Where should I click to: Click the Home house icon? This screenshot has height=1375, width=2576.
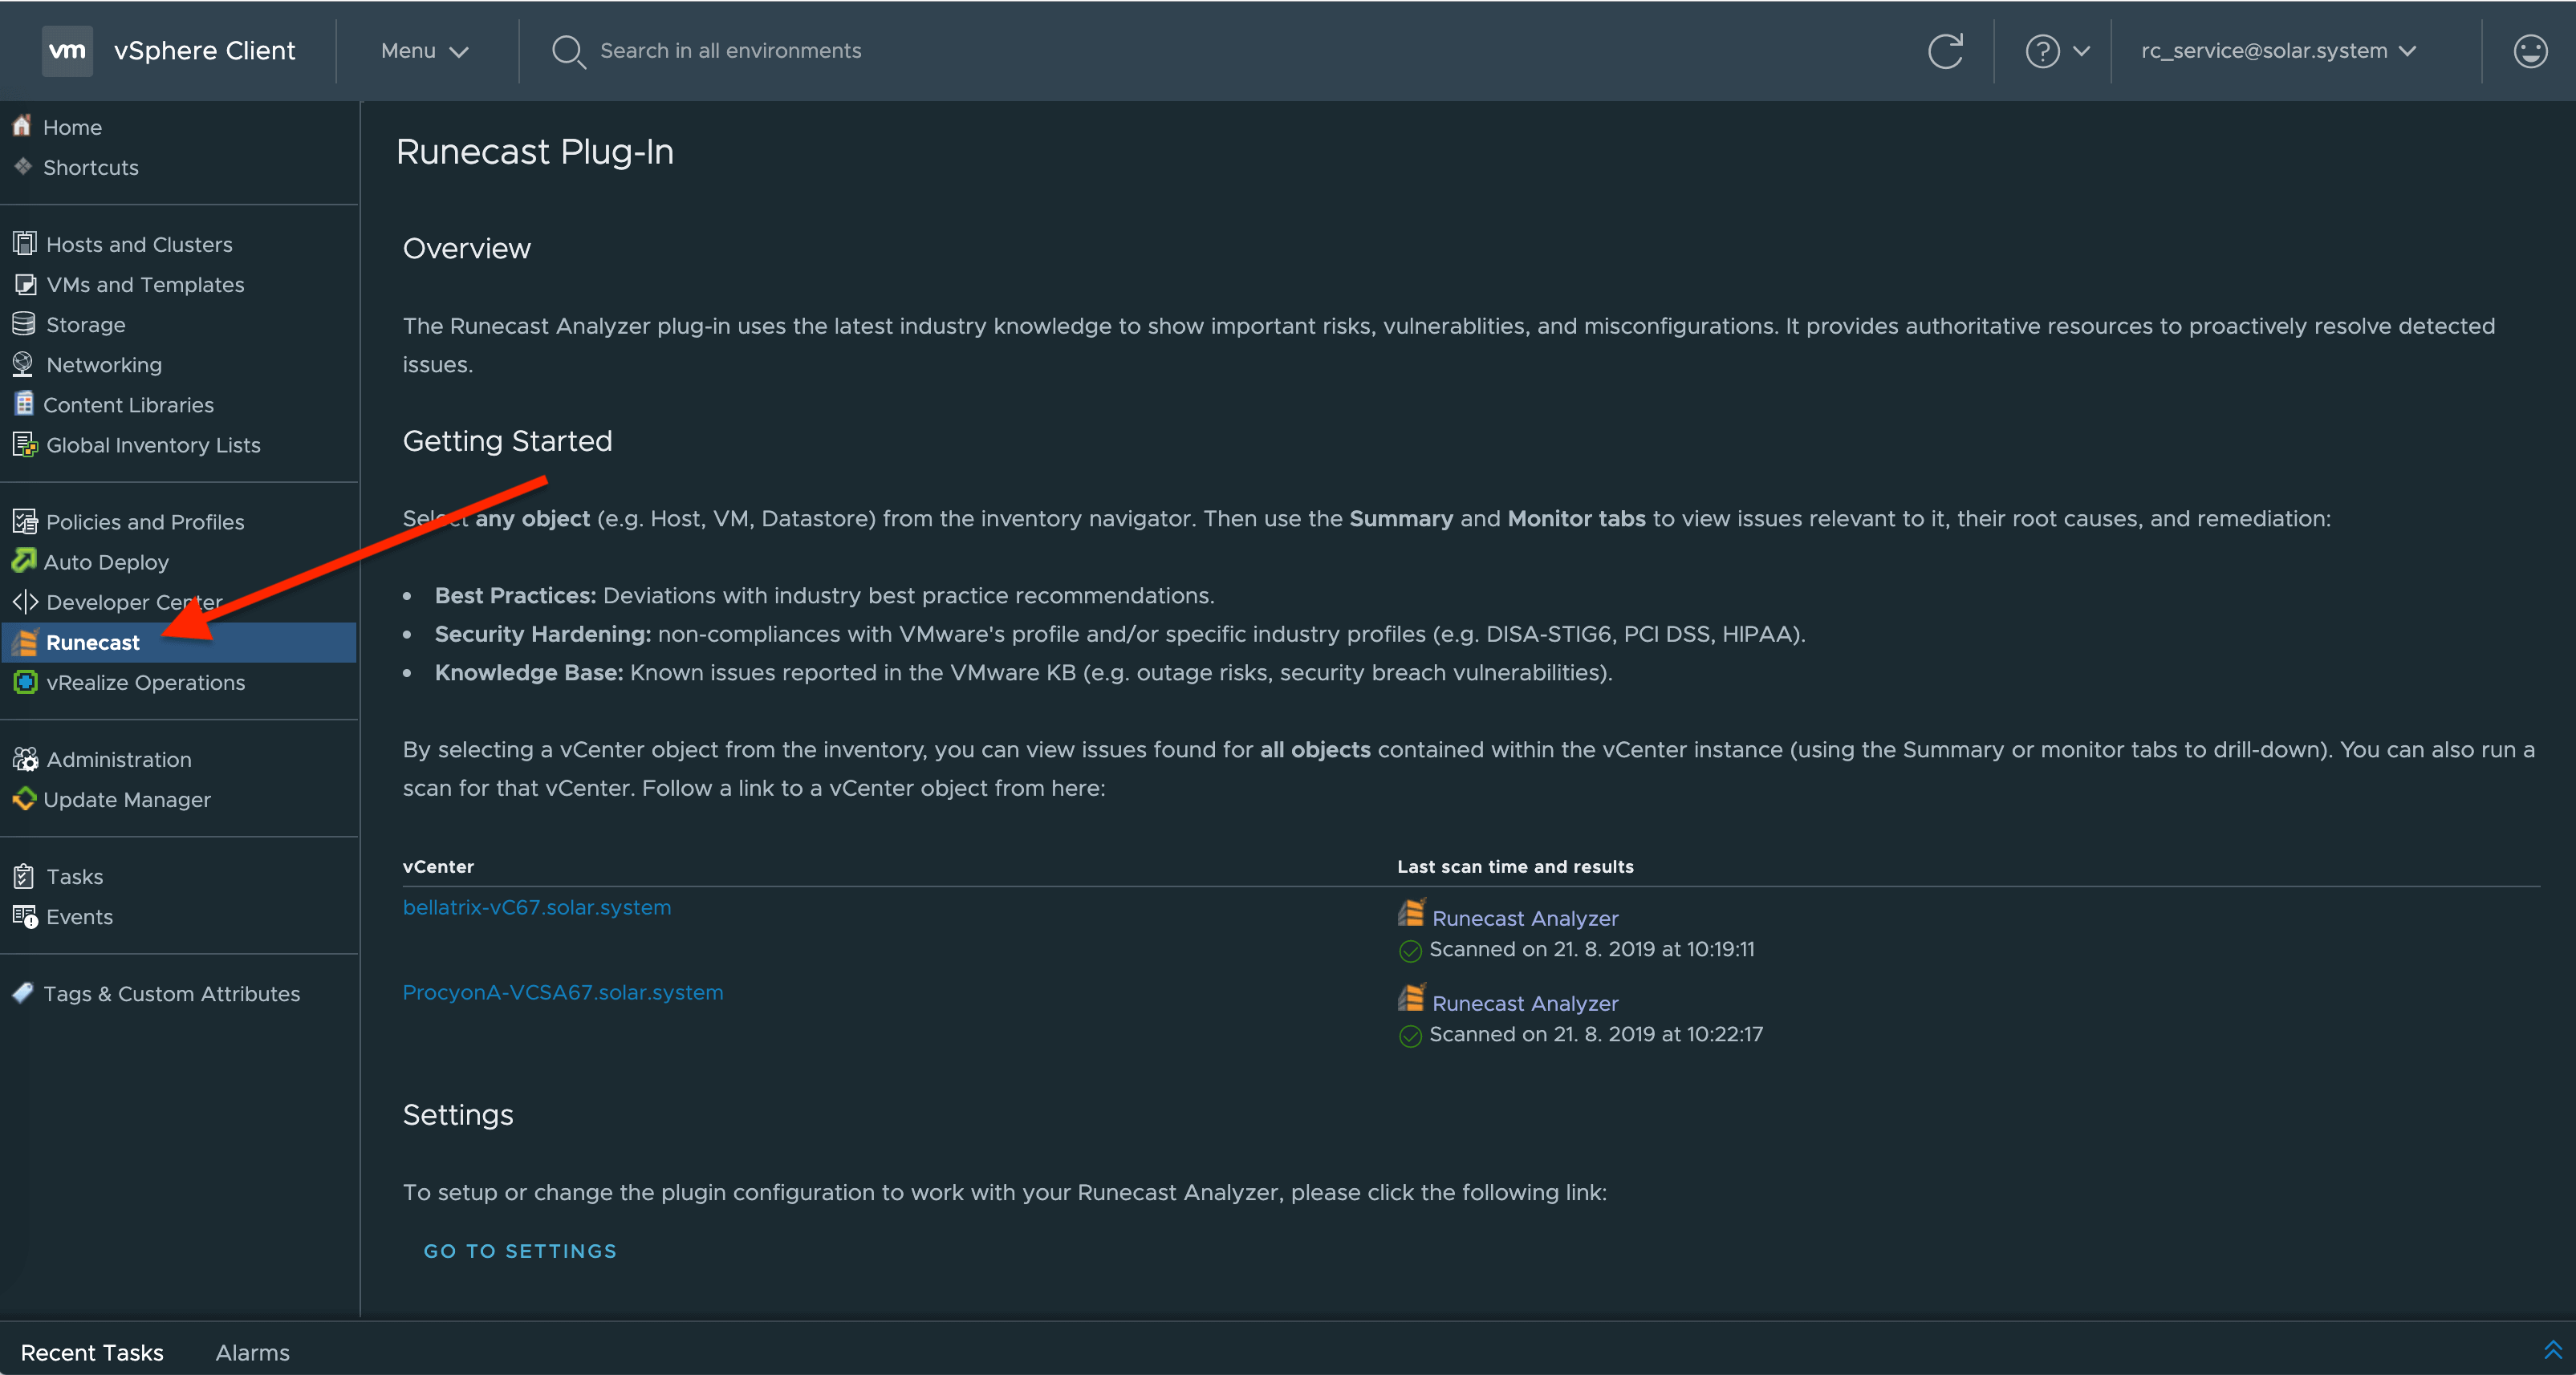[22, 126]
